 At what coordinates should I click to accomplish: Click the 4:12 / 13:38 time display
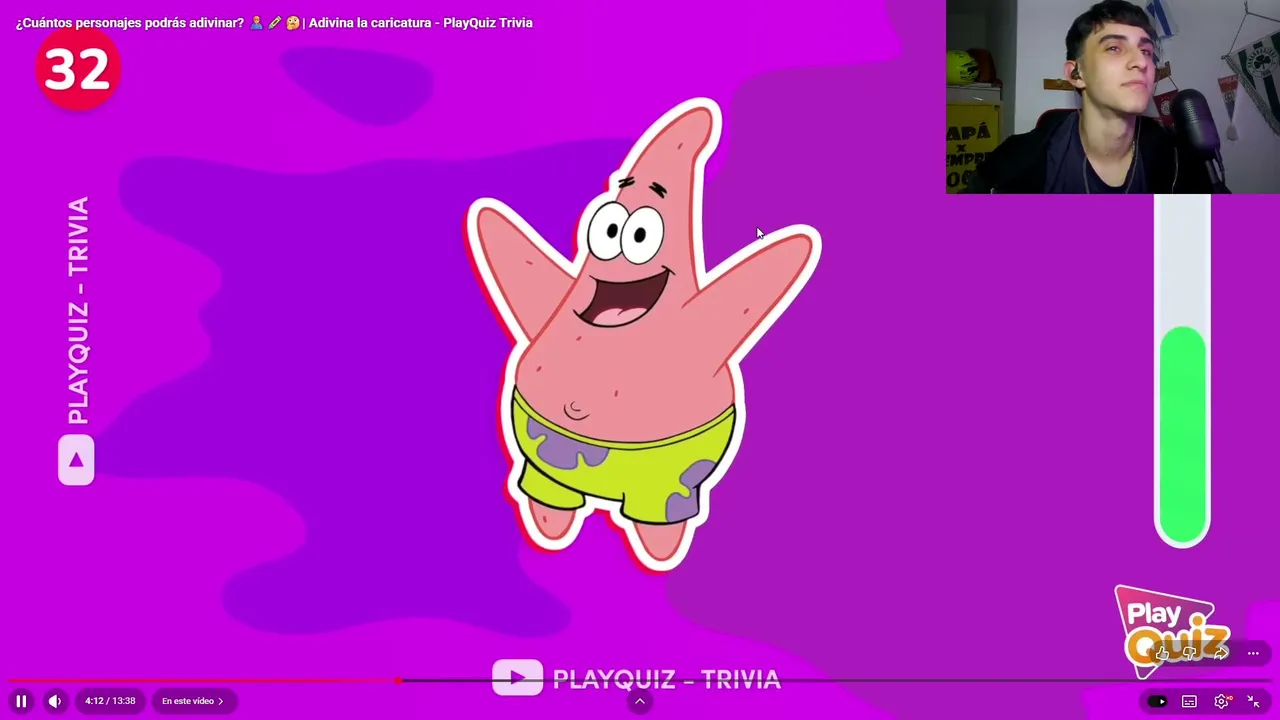point(110,701)
